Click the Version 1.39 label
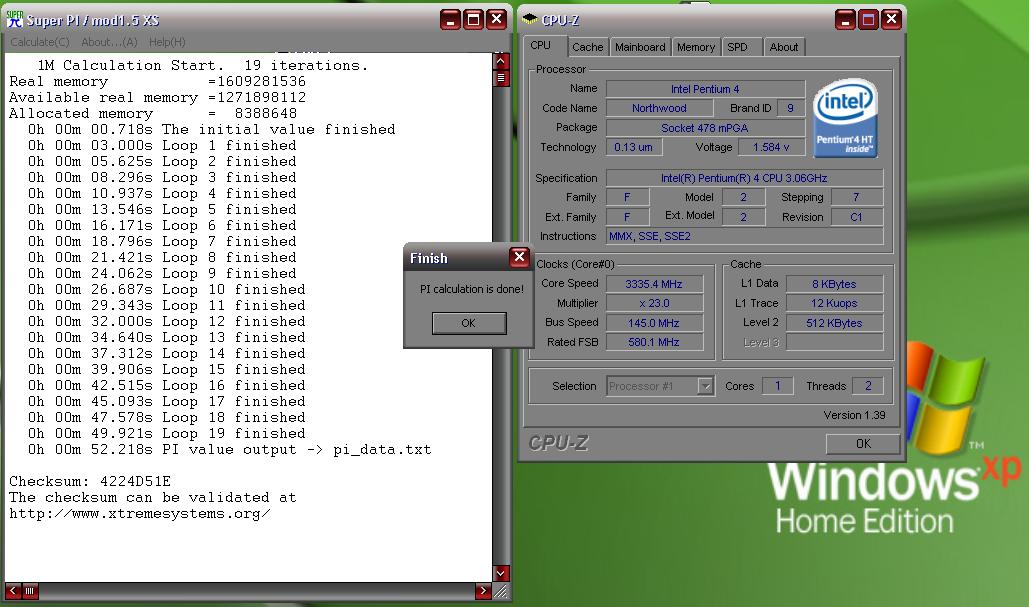The image size is (1029, 607). pos(854,415)
